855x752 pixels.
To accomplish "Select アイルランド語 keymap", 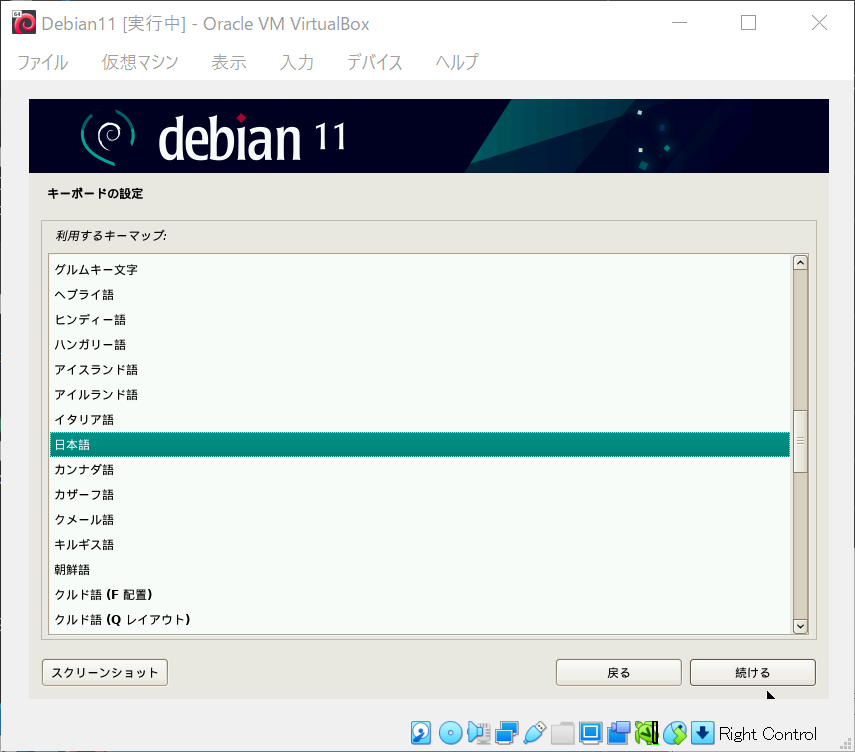I will [x=420, y=395].
